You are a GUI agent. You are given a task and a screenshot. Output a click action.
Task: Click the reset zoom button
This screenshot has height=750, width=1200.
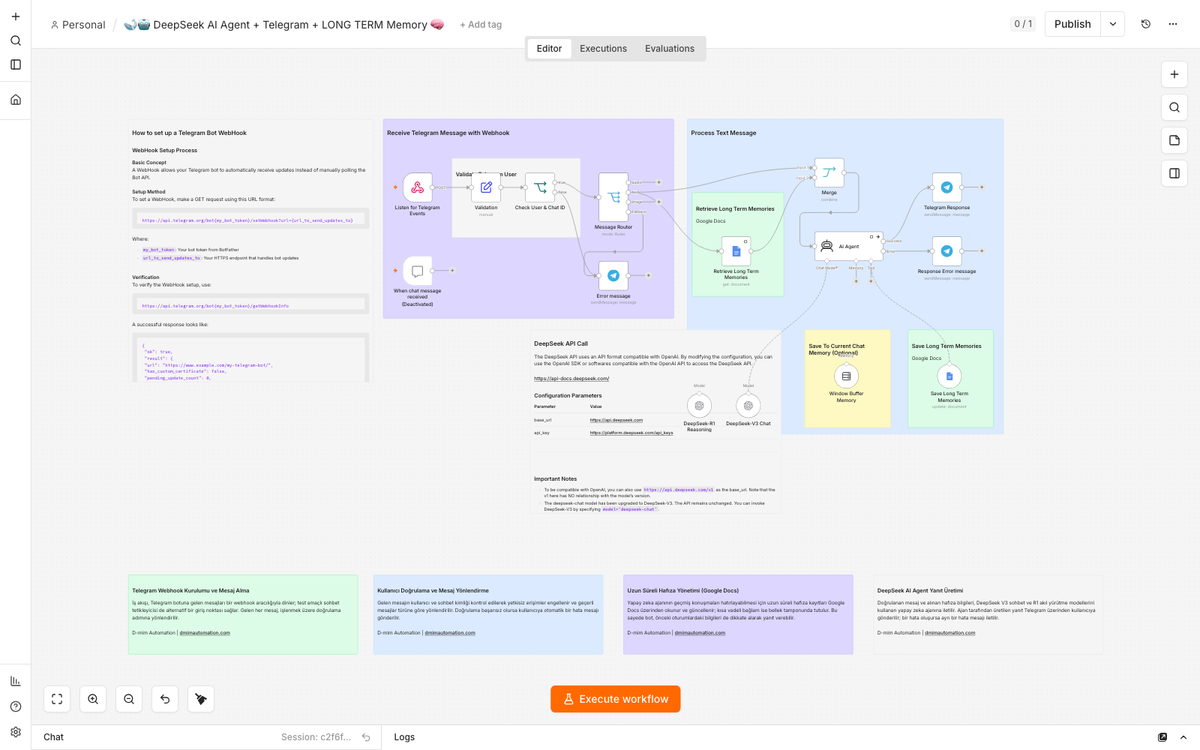165,699
